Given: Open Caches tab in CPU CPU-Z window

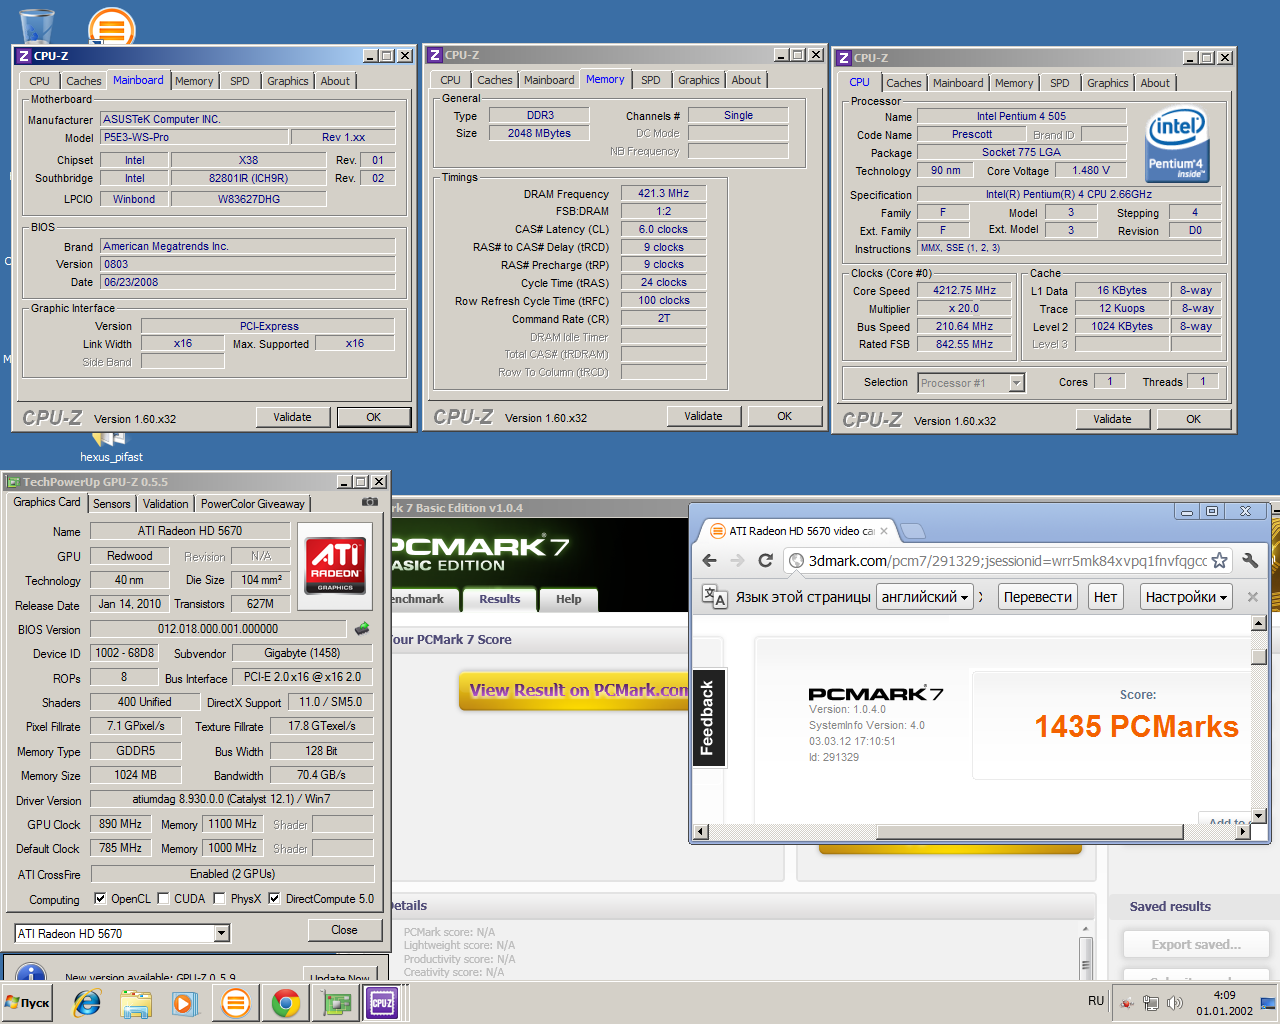Looking at the screenshot, I should (904, 83).
